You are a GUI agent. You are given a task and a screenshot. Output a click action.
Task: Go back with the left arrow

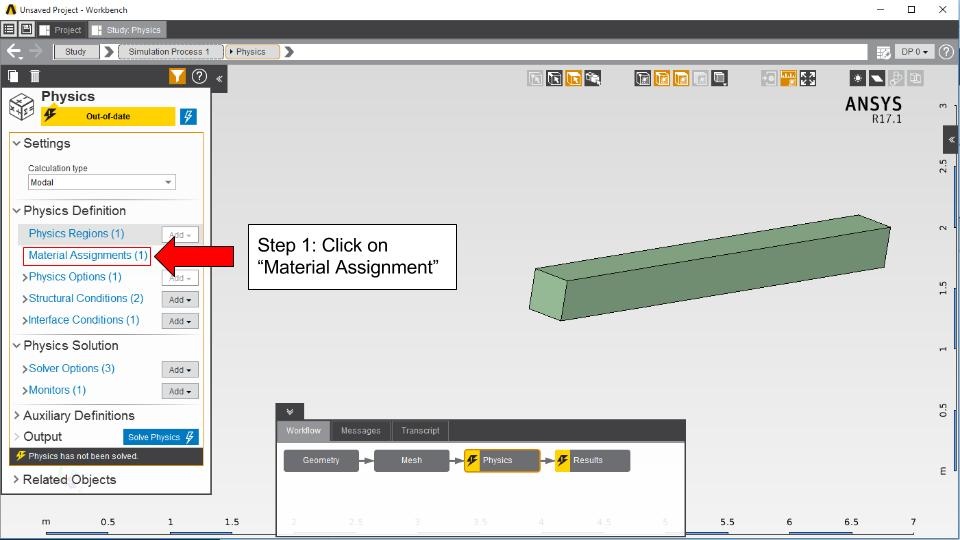(x=13, y=52)
